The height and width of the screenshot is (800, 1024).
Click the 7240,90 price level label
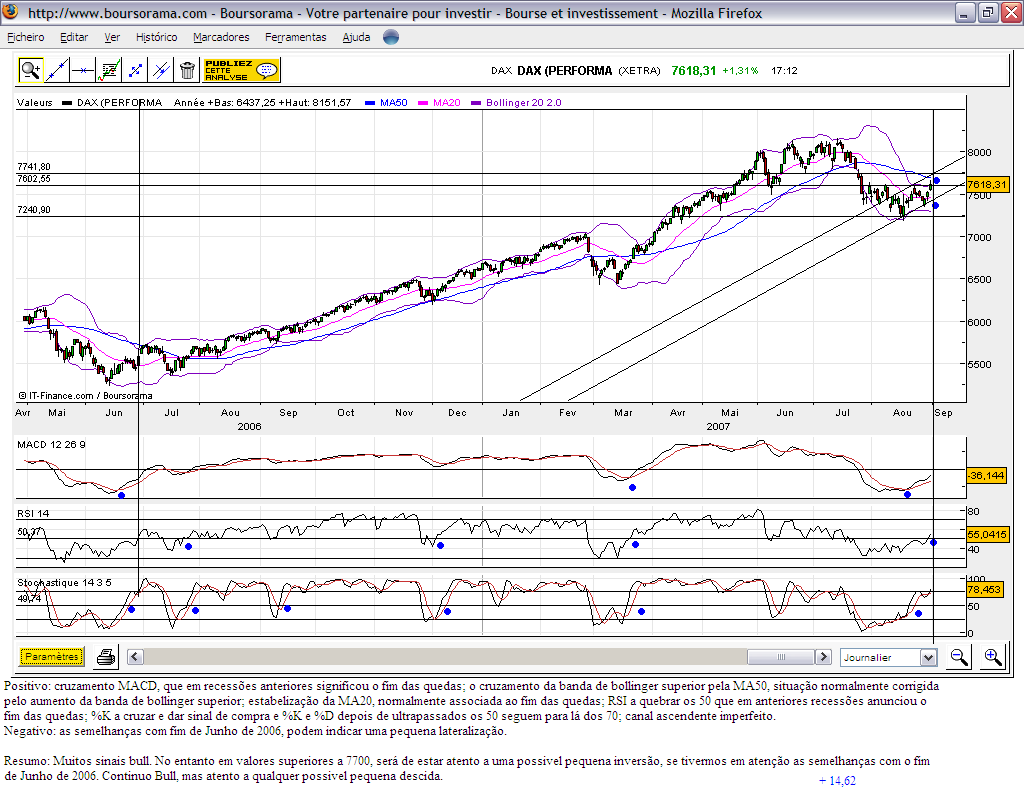34,210
